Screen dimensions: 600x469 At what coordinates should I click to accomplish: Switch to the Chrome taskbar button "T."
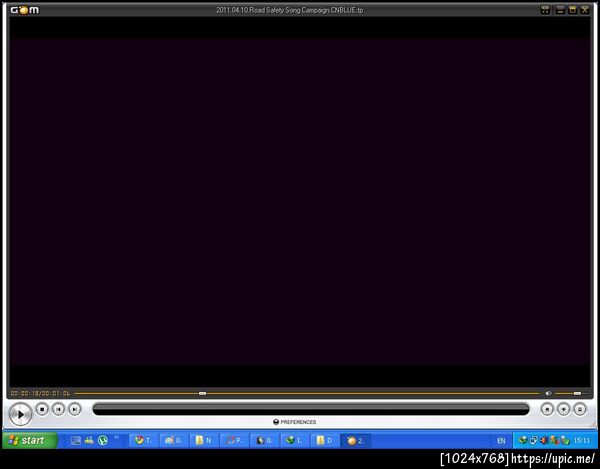click(143, 440)
